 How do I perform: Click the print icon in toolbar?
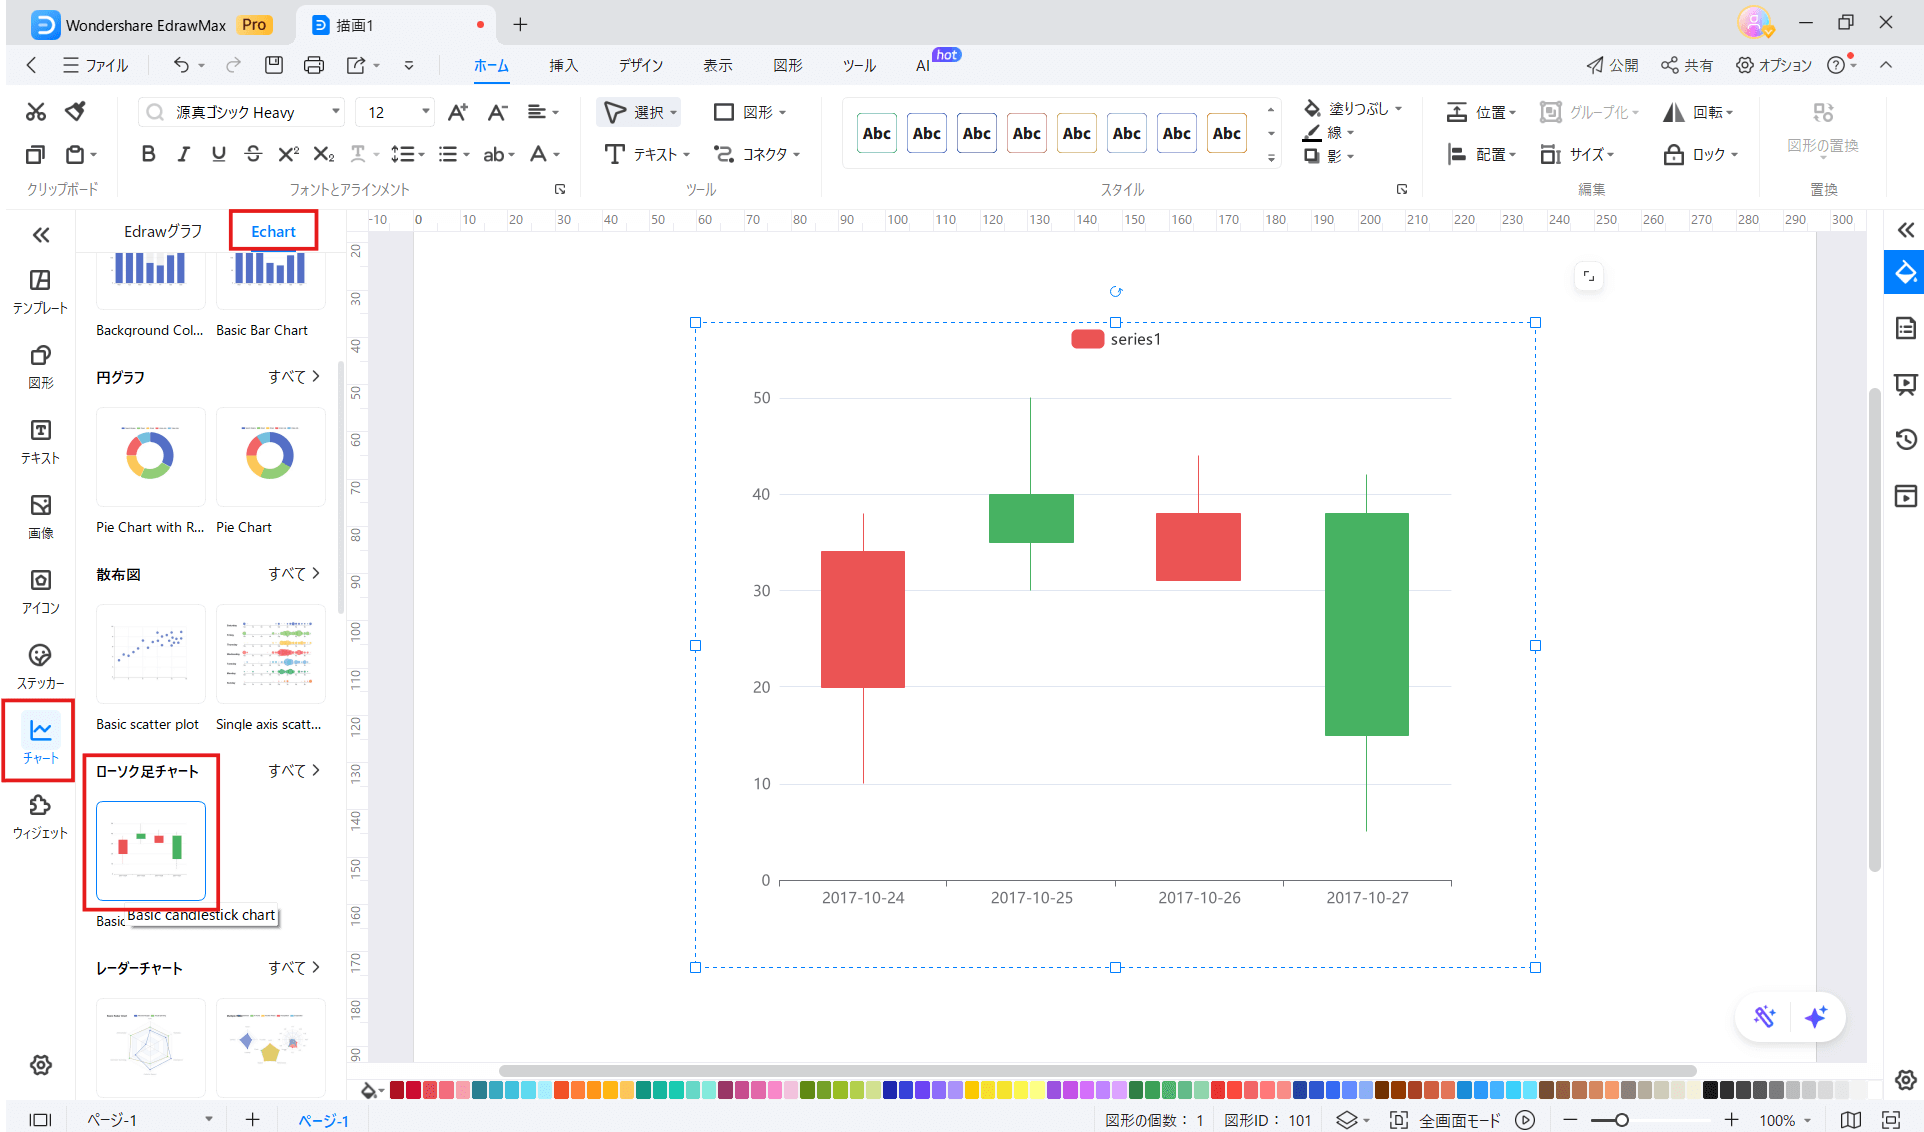314,65
